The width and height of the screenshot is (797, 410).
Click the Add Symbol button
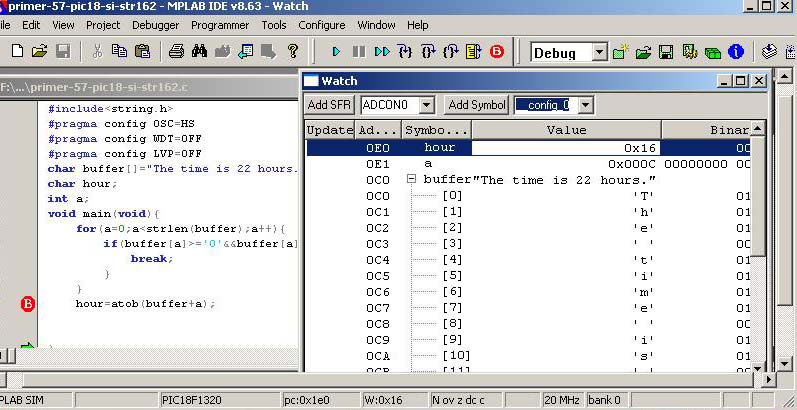click(x=477, y=105)
